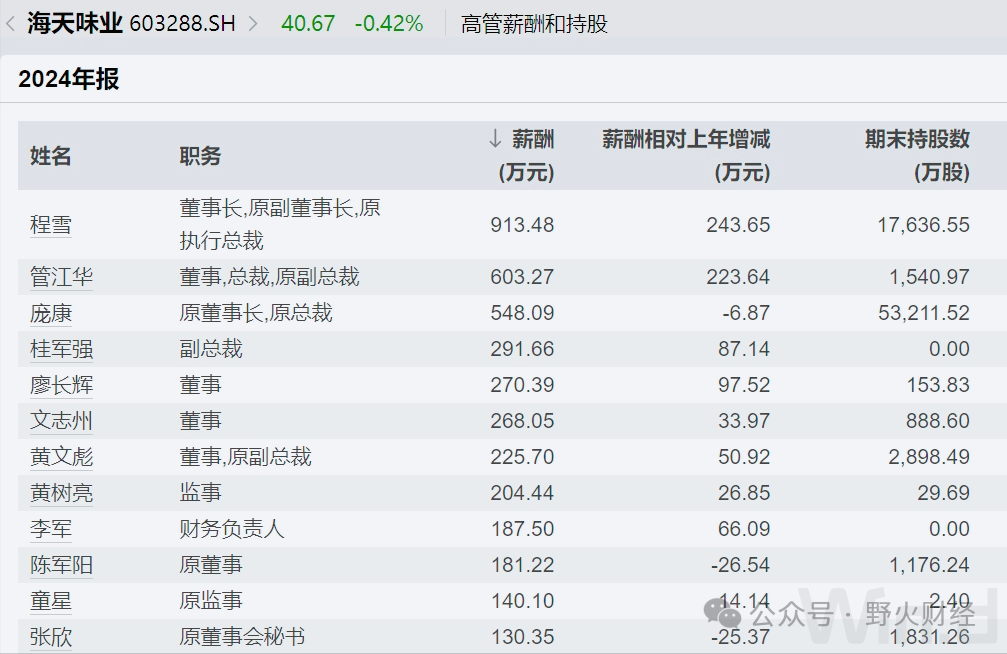Select stock code 603288.SH

pos(182,24)
